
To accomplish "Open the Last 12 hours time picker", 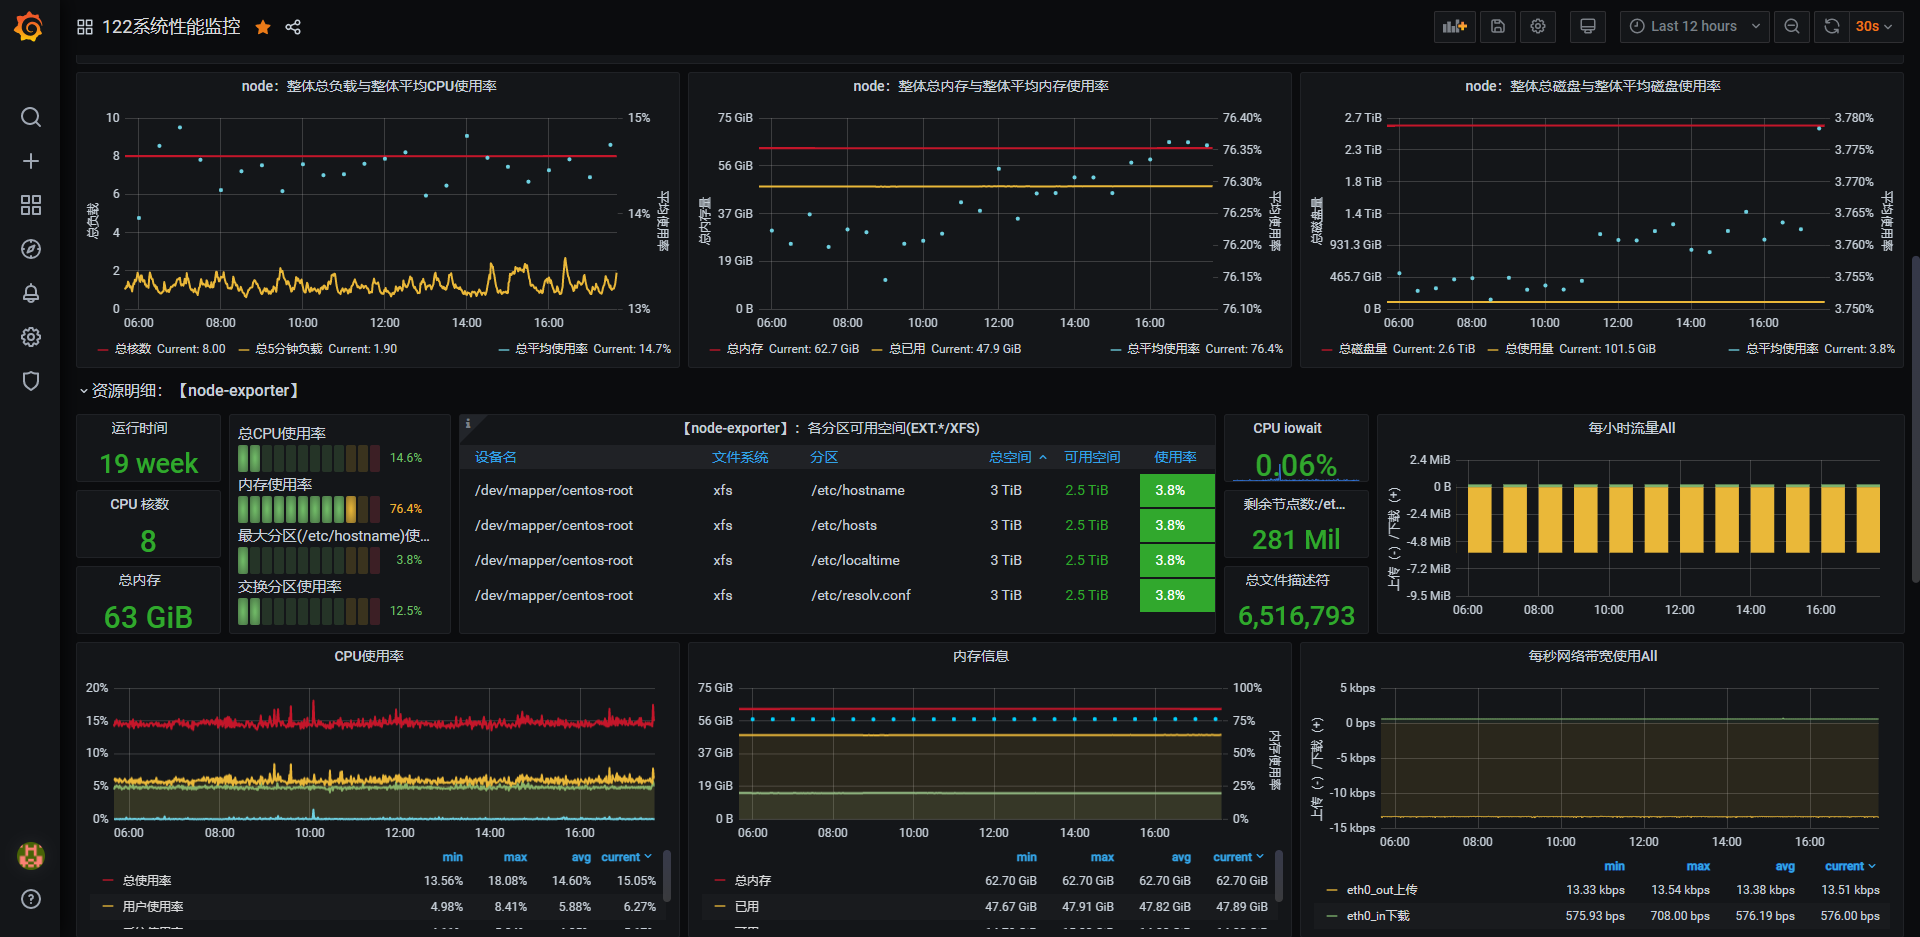I will point(1694,27).
